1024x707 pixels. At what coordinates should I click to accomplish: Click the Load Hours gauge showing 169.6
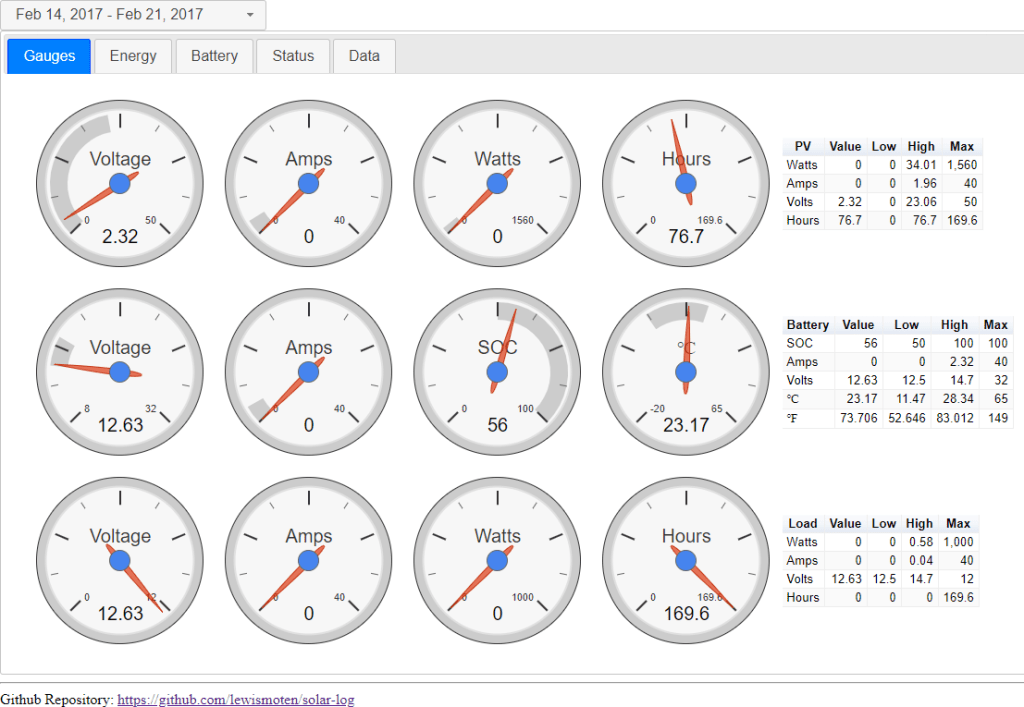click(686, 561)
